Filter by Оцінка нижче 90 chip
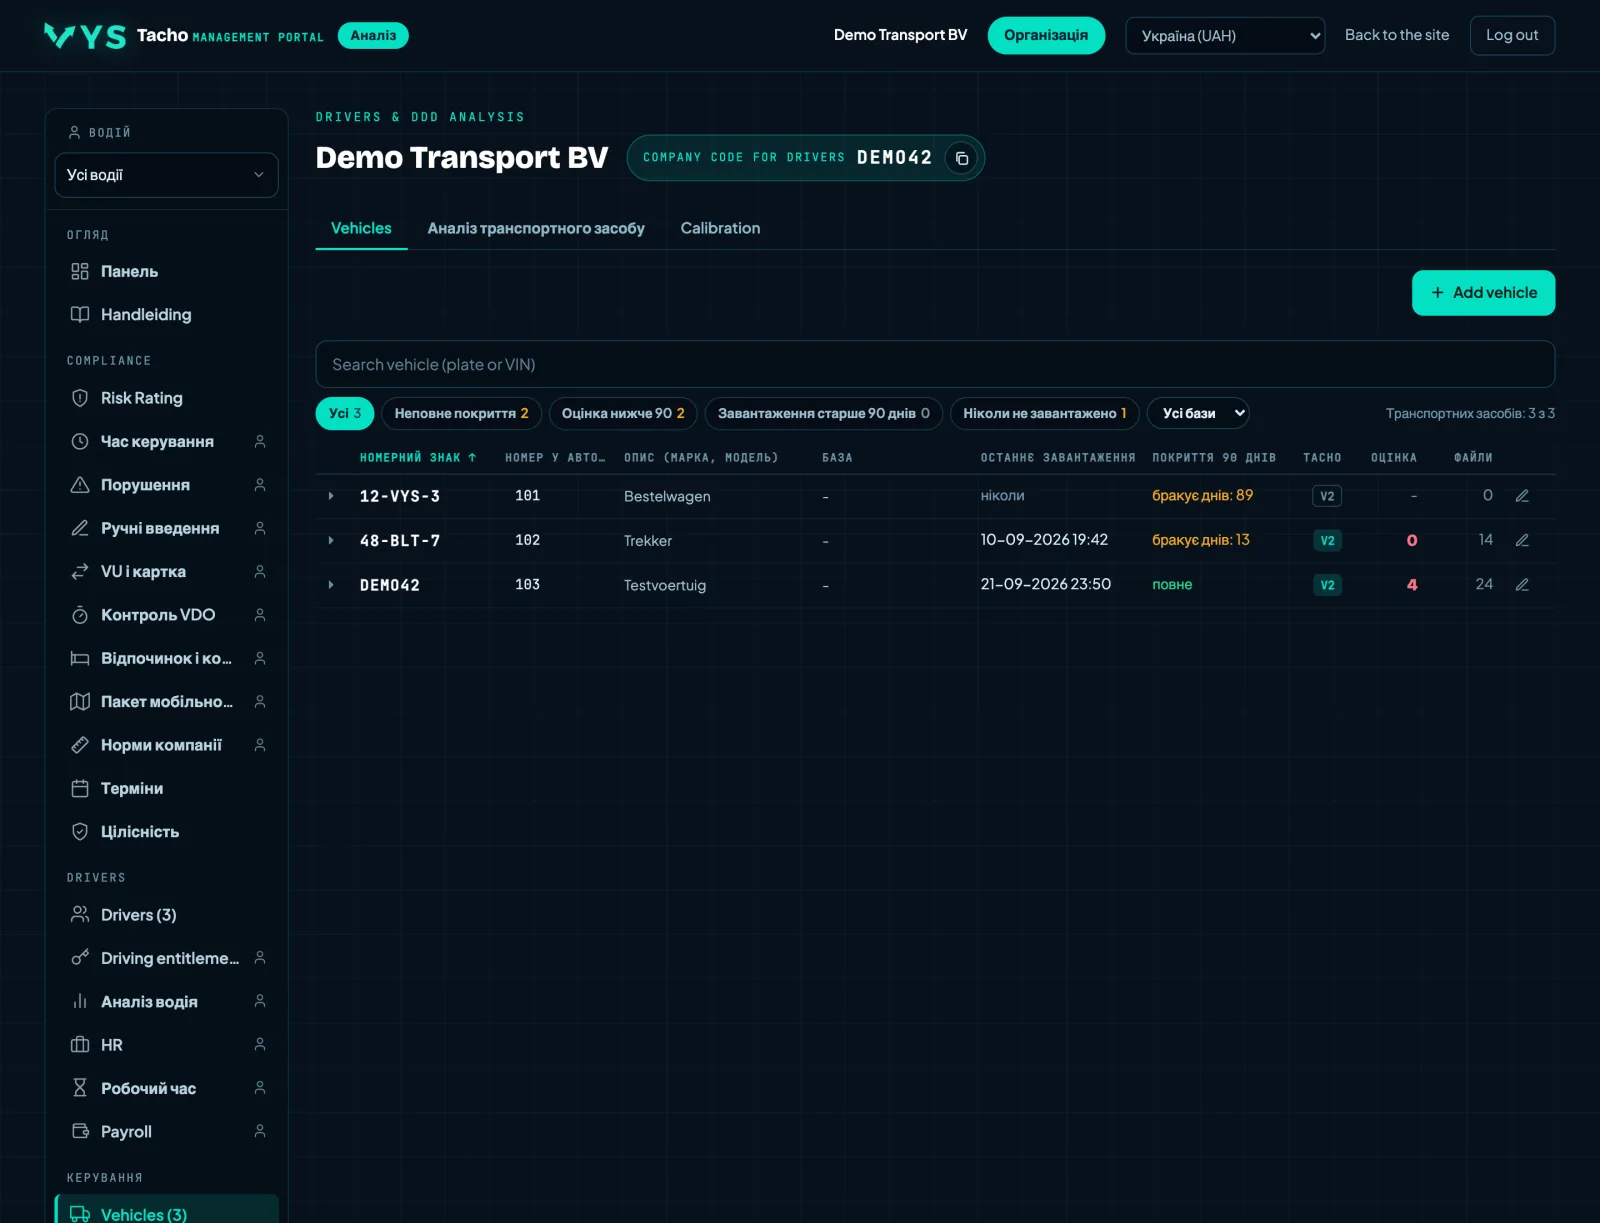 (x=623, y=413)
